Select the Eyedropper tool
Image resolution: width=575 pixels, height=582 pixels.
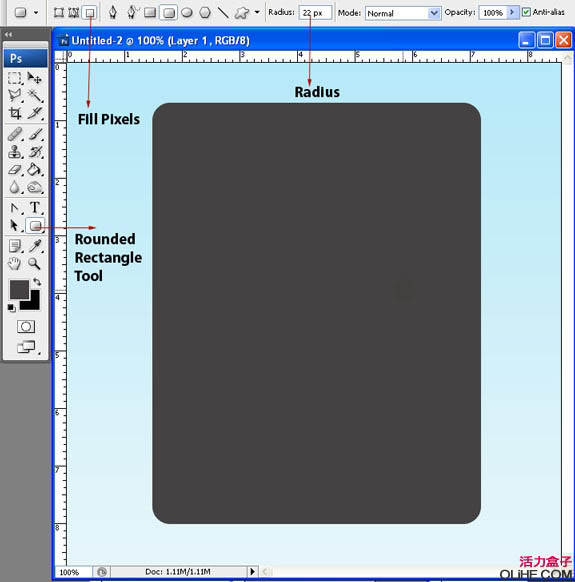tap(35, 246)
